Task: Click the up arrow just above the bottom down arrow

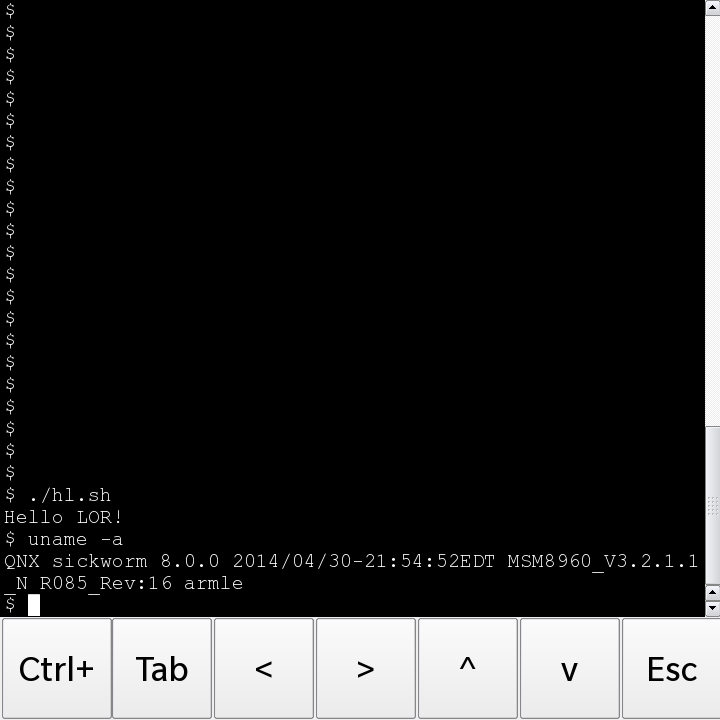Action: (x=713, y=593)
